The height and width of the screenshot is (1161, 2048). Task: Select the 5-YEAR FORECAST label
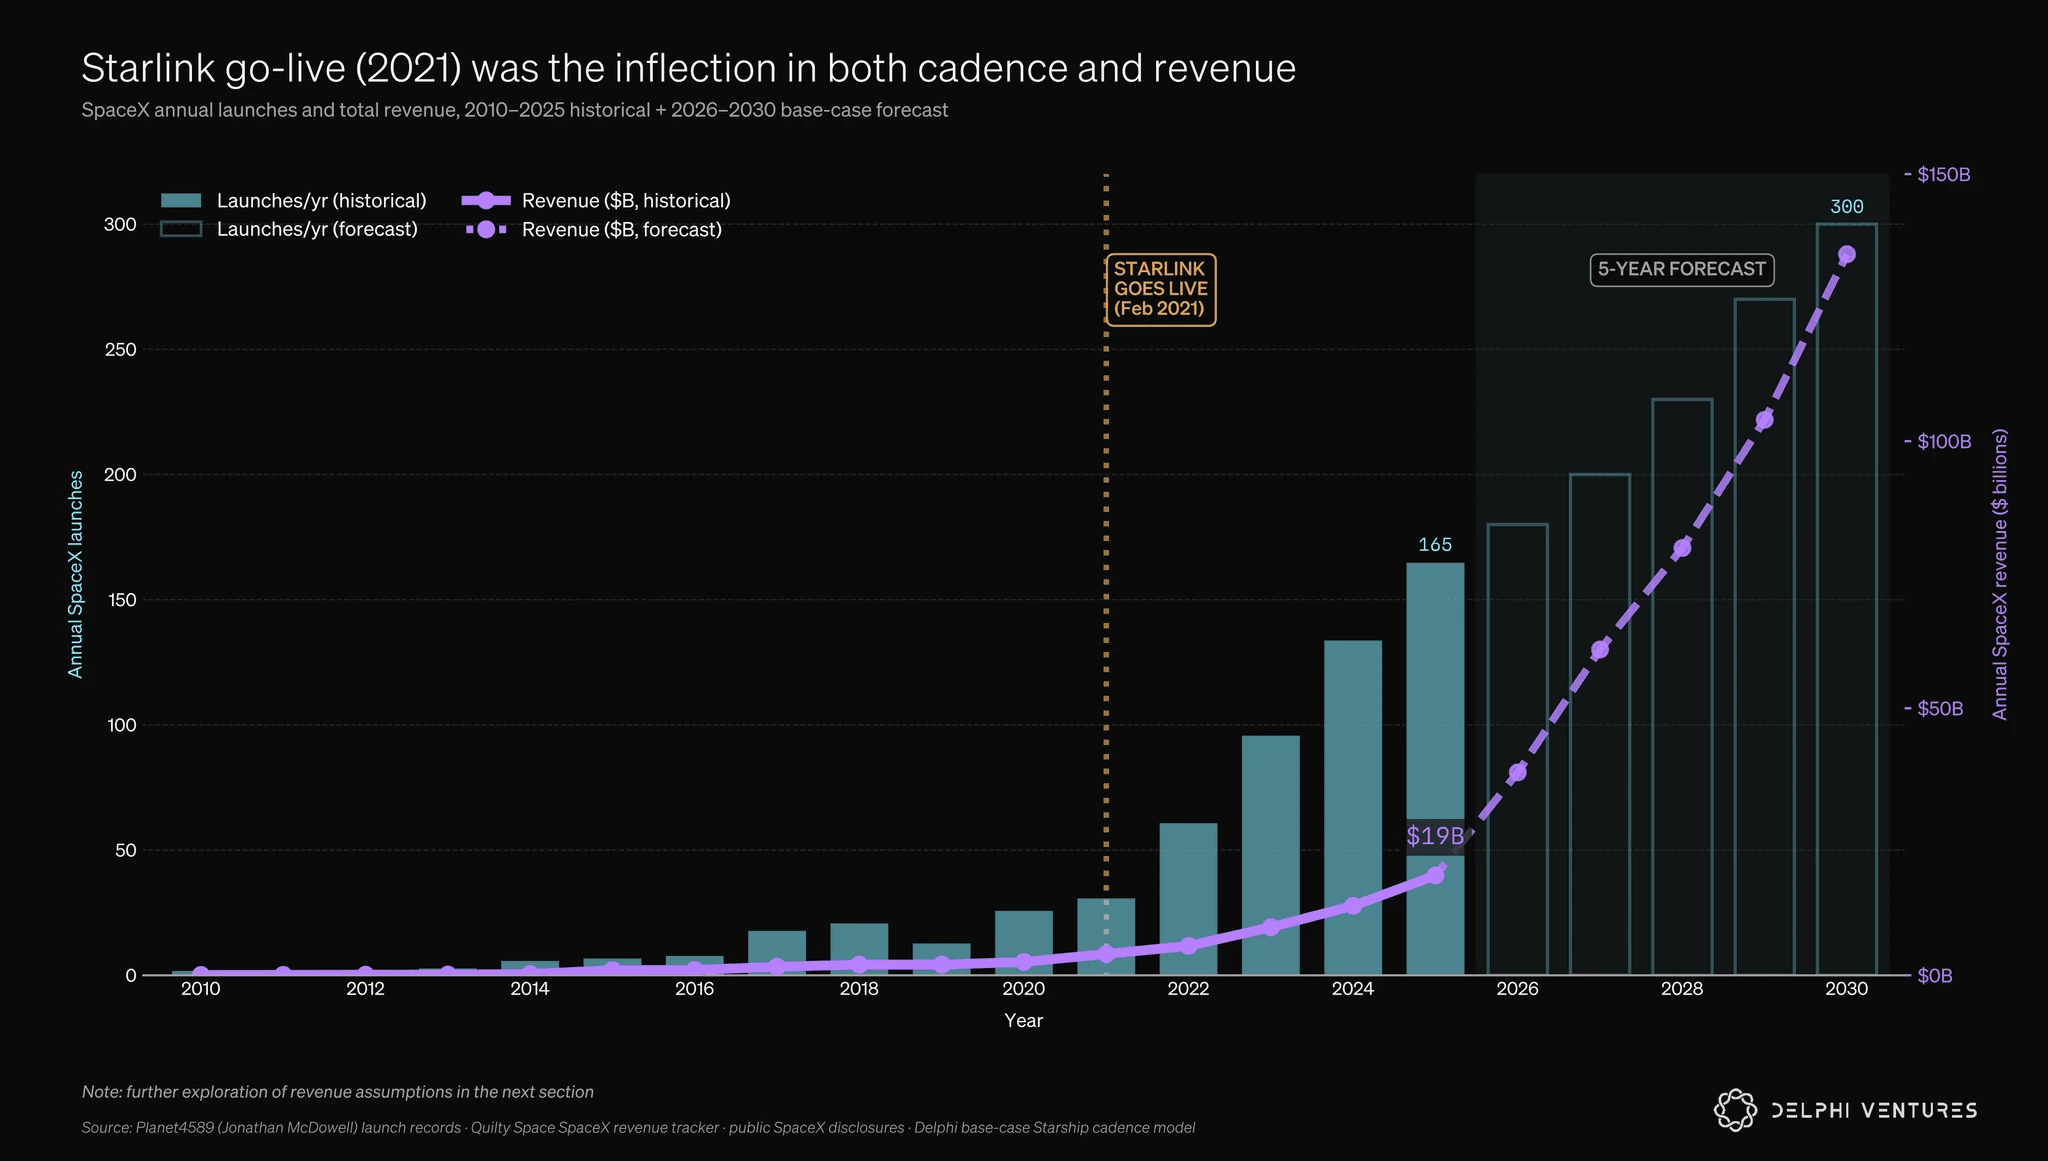click(1682, 269)
